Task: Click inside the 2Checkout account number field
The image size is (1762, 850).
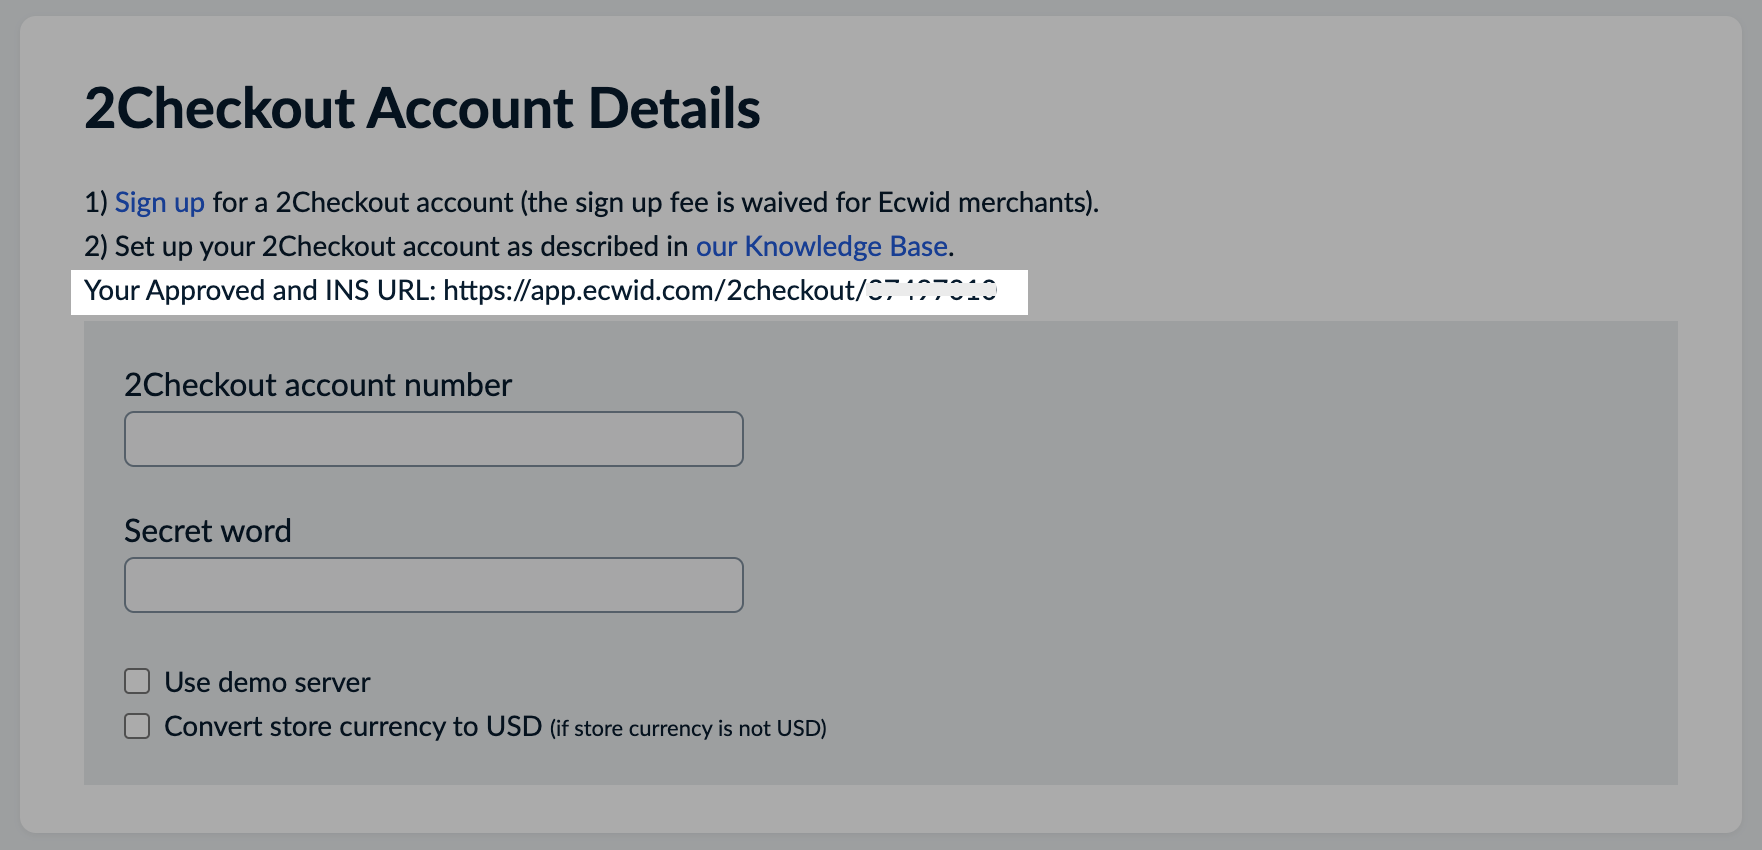Action: pos(432,438)
